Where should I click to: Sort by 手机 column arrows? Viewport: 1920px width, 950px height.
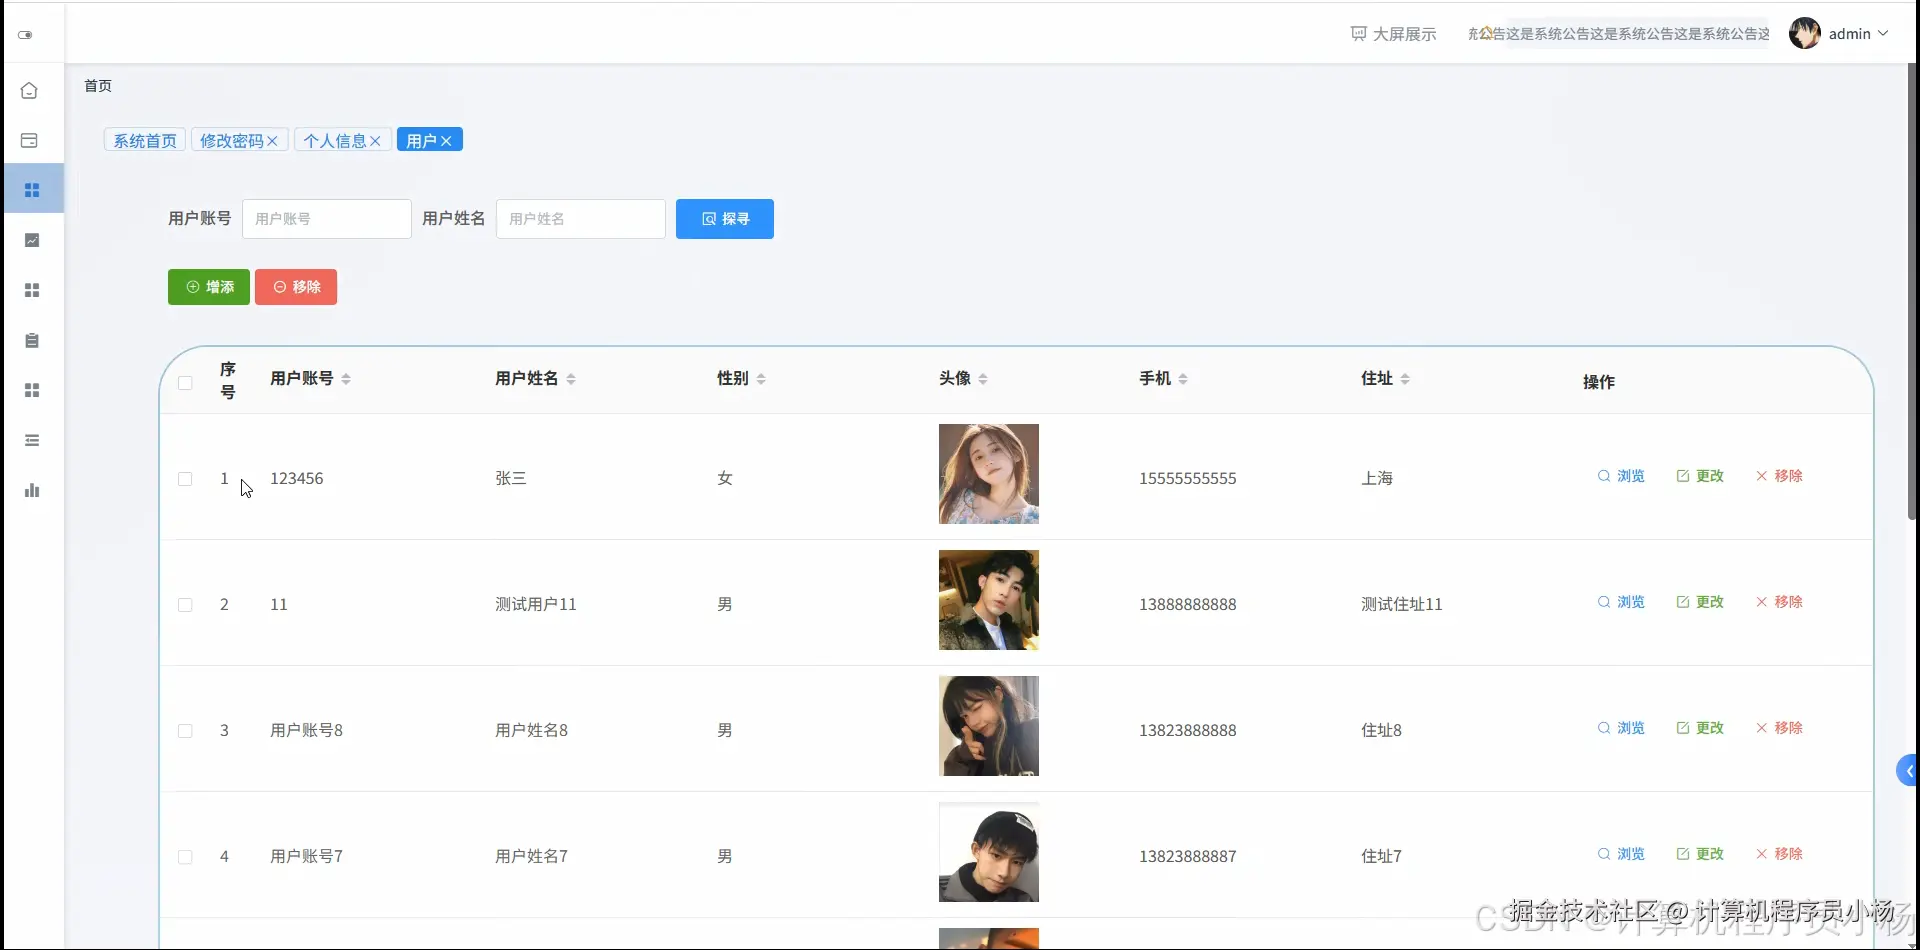coord(1183,379)
